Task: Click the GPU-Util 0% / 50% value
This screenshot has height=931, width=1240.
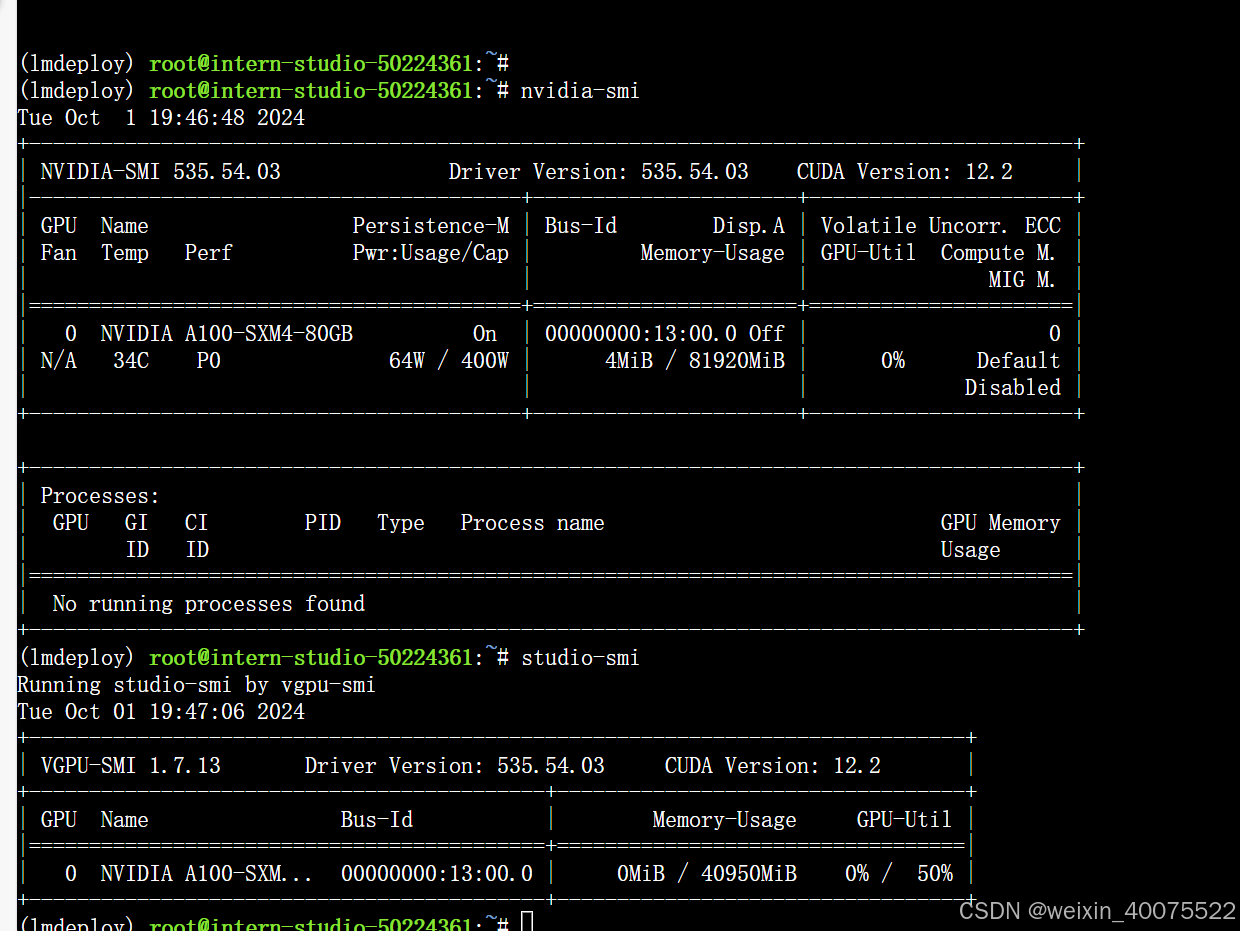Action: coord(899,873)
